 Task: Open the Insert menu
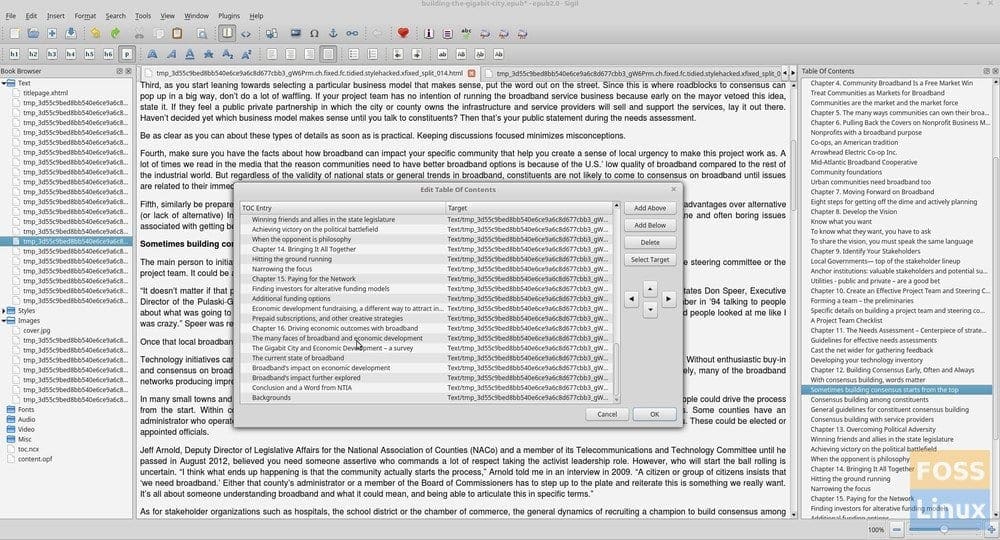click(x=55, y=16)
